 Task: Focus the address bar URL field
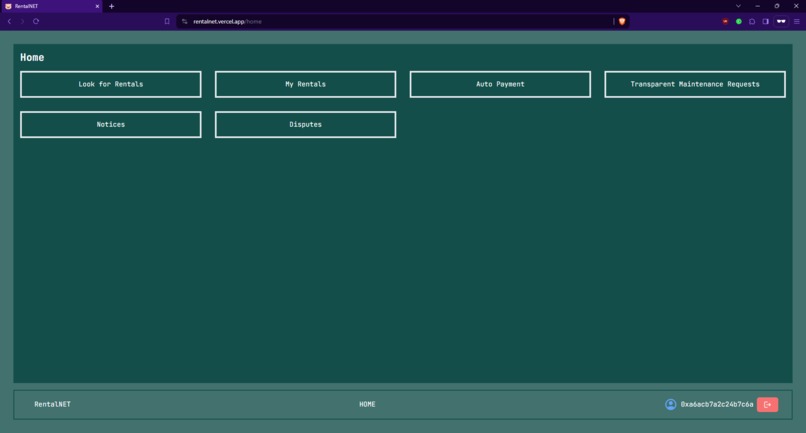click(x=401, y=22)
